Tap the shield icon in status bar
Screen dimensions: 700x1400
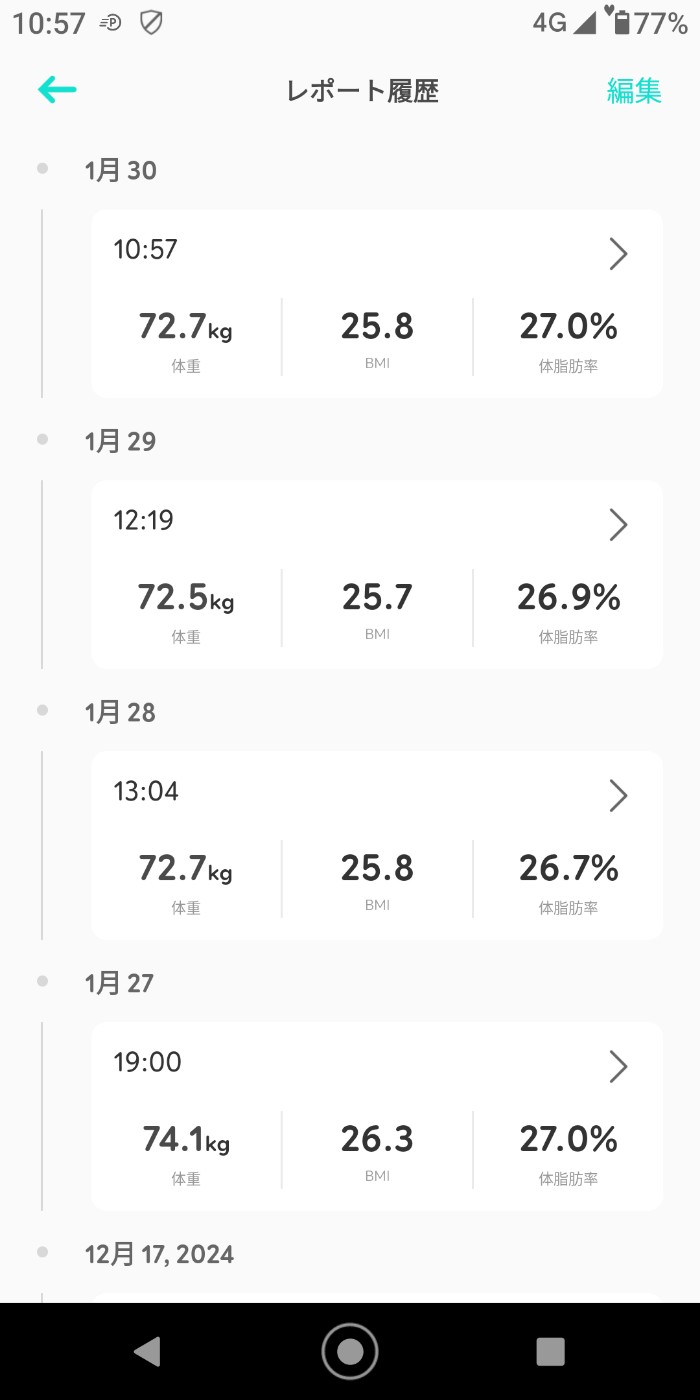pos(151,22)
